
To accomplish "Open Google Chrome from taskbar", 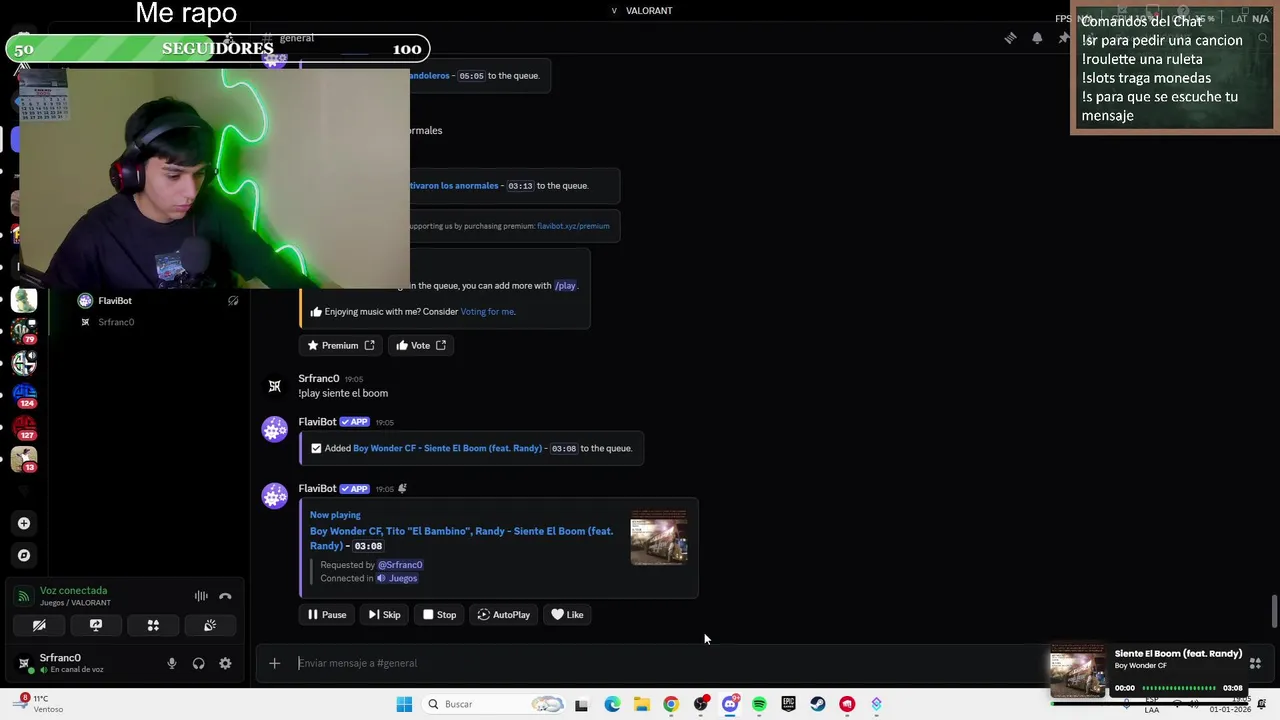I will pos(671,704).
